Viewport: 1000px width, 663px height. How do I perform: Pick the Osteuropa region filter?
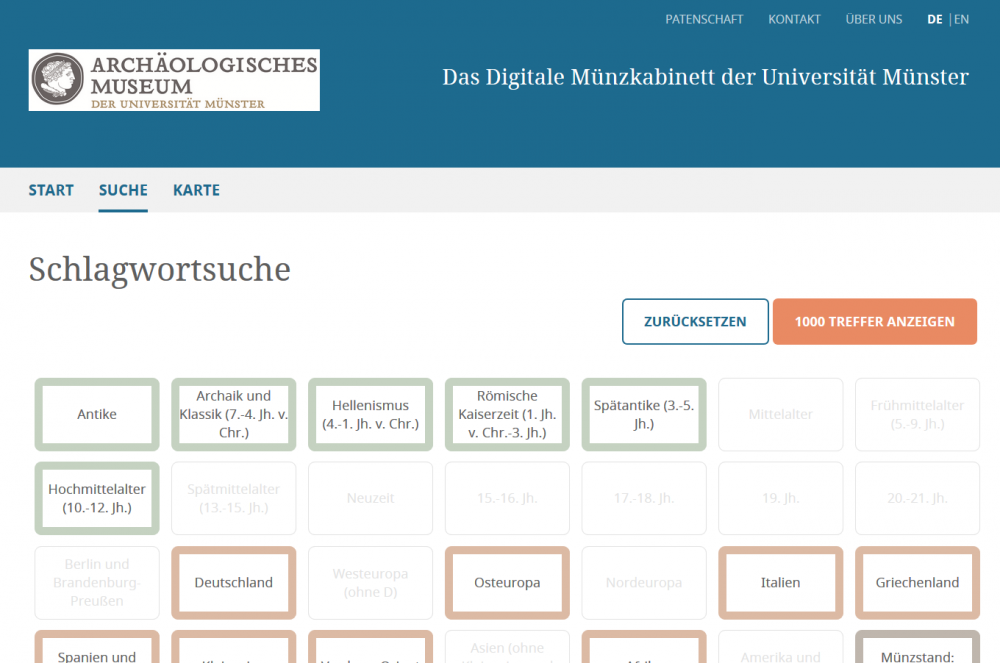pos(507,582)
